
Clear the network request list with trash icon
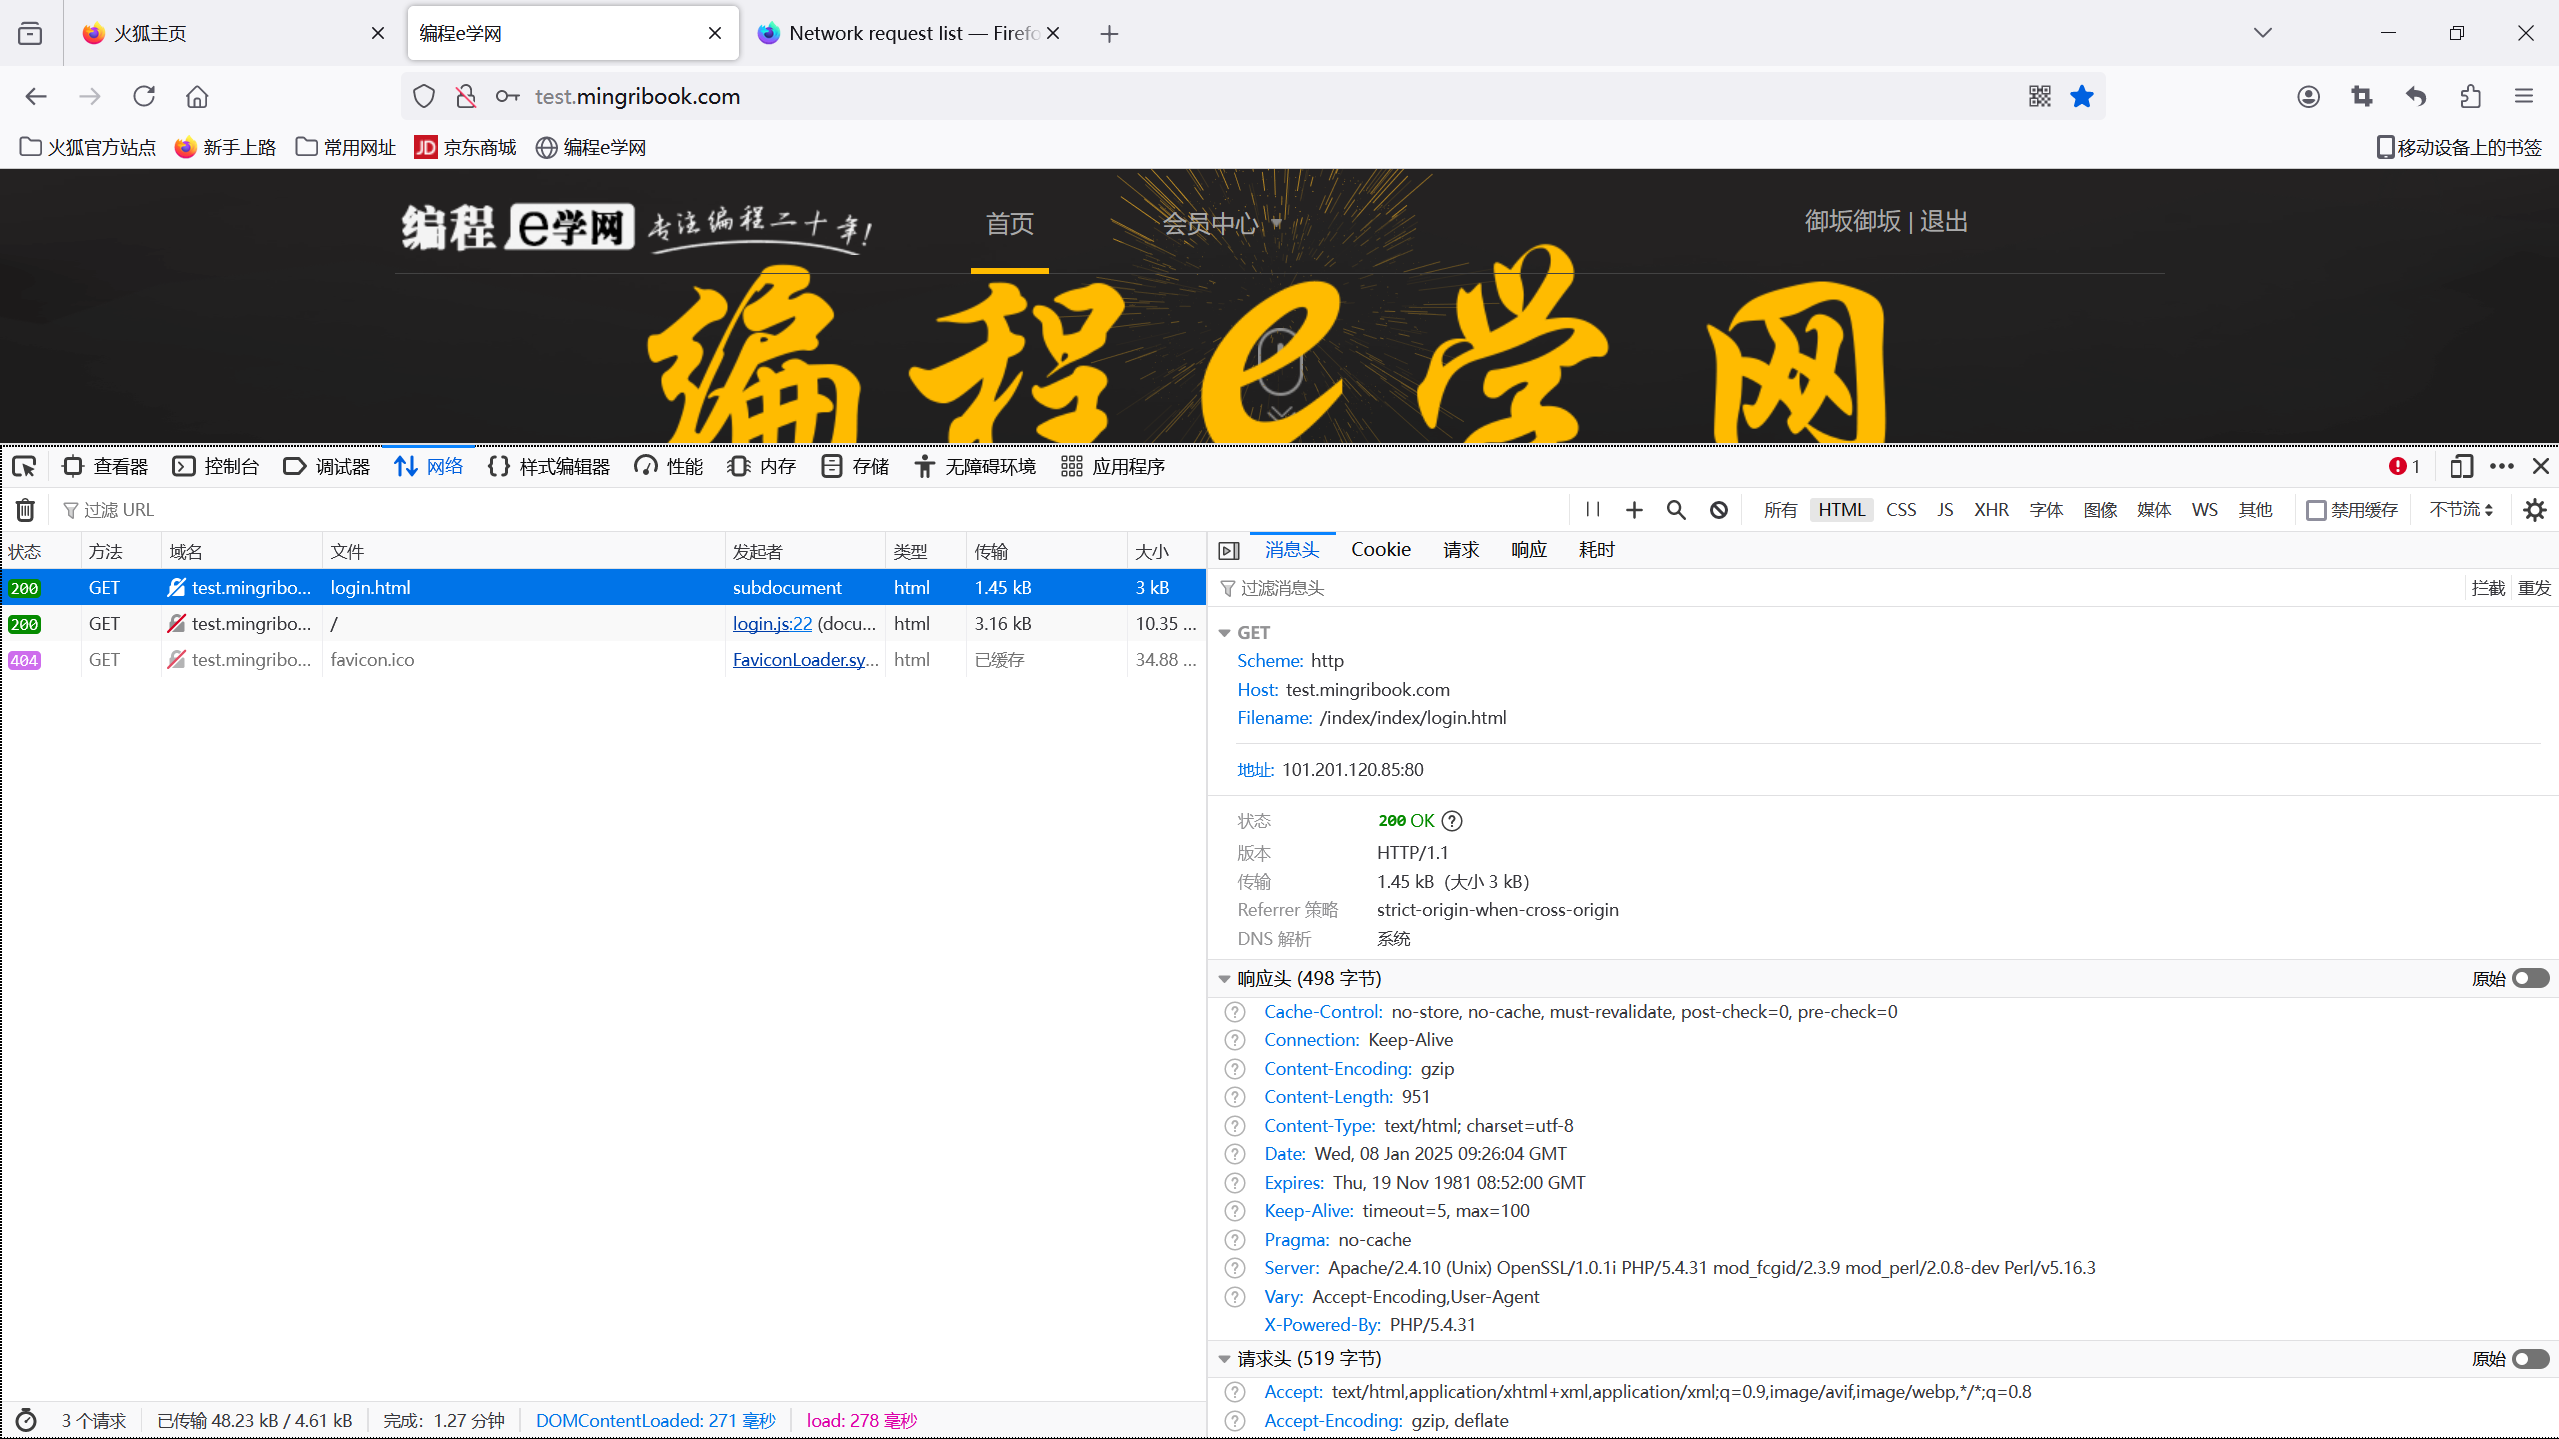pos(26,510)
